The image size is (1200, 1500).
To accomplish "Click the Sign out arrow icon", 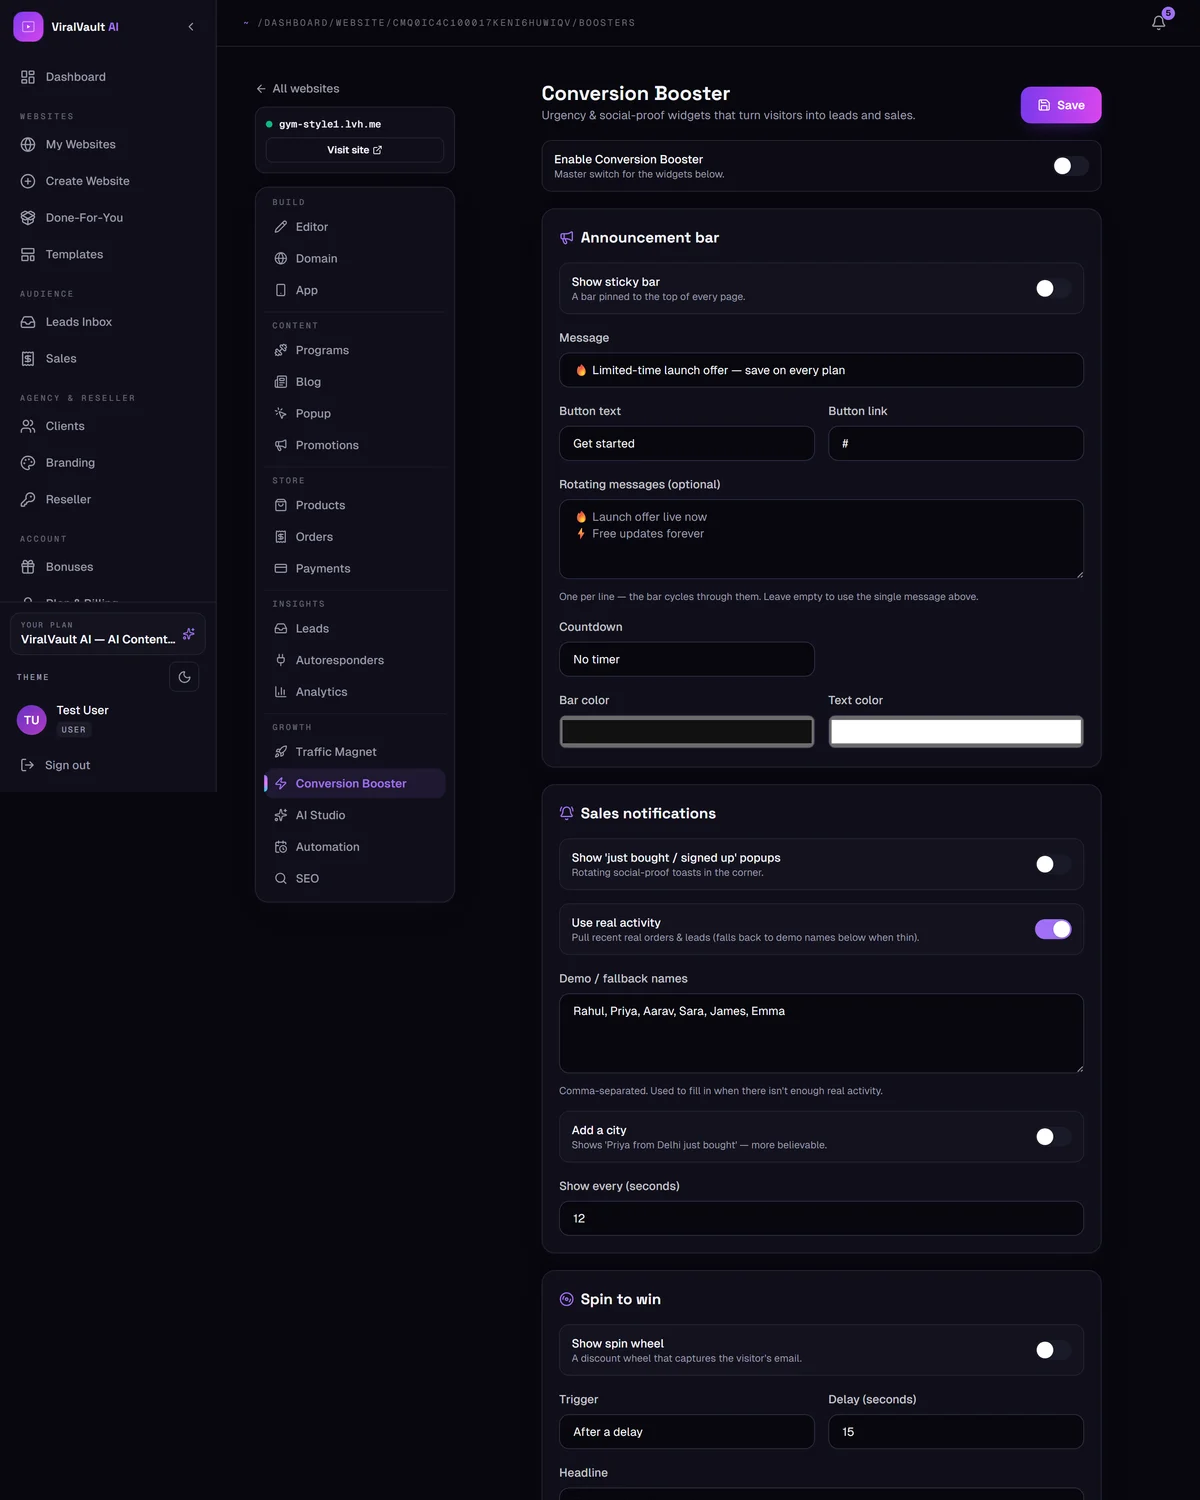I will 28,765.
